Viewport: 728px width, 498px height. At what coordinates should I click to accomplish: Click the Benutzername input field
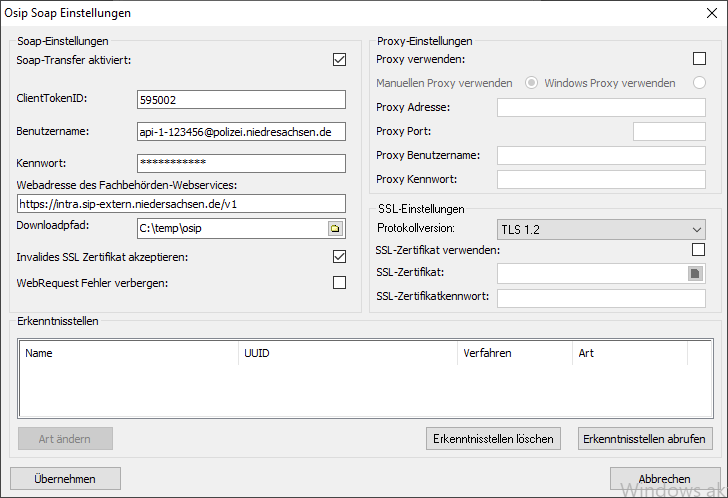(x=240, y=131)
